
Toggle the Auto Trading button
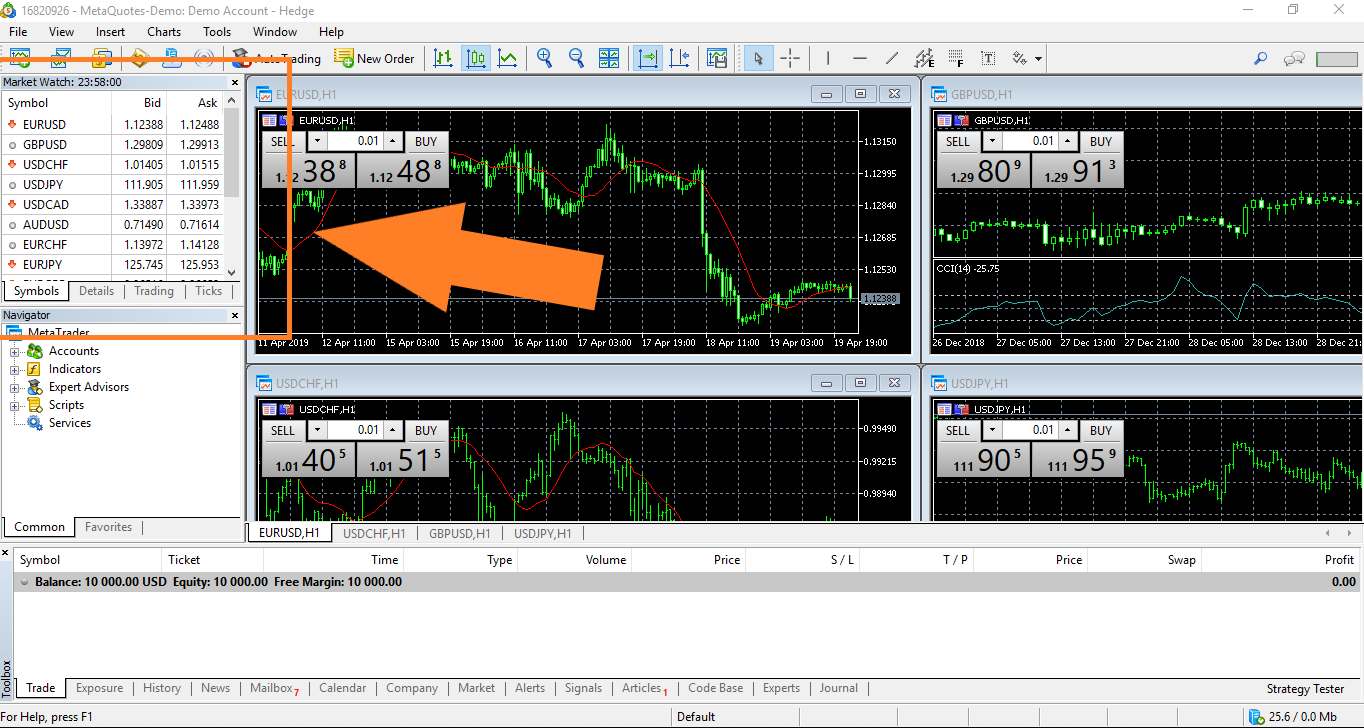(x=276, y=58)
